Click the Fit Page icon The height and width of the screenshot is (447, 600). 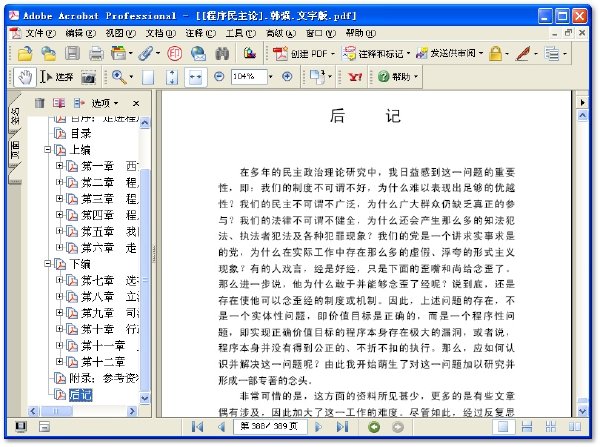[x=172, y=77]
